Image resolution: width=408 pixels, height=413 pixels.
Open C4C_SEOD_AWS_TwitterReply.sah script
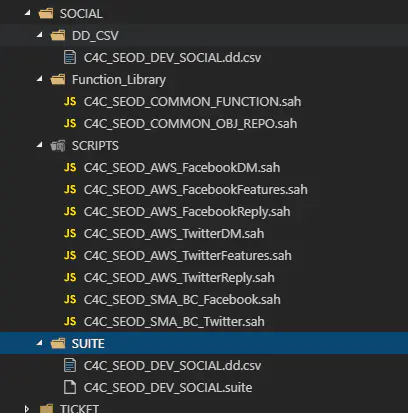179,278
